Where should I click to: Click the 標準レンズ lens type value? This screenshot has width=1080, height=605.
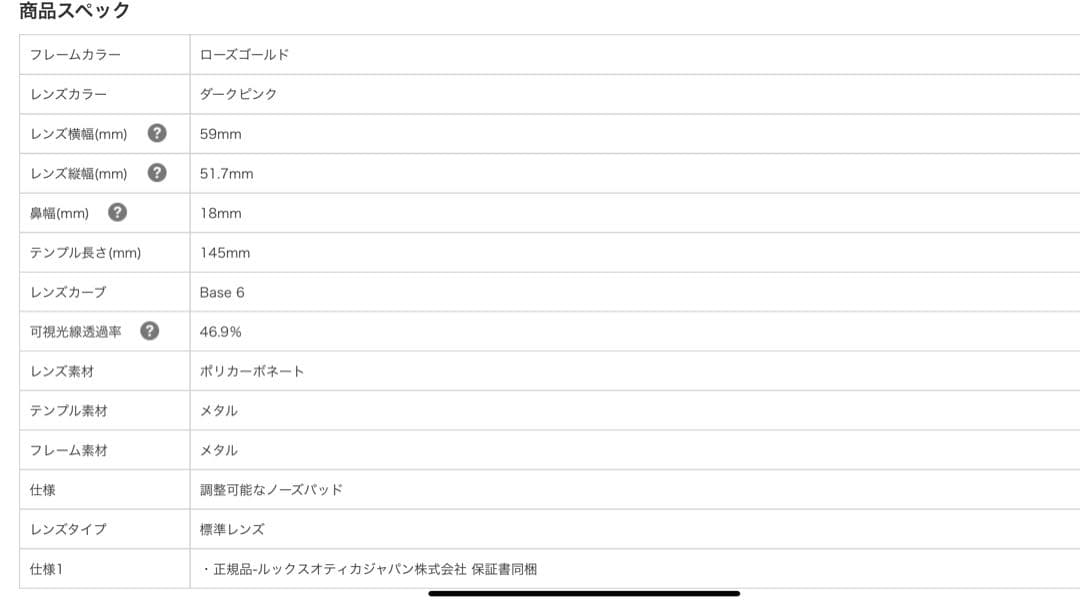pos(232,528)
